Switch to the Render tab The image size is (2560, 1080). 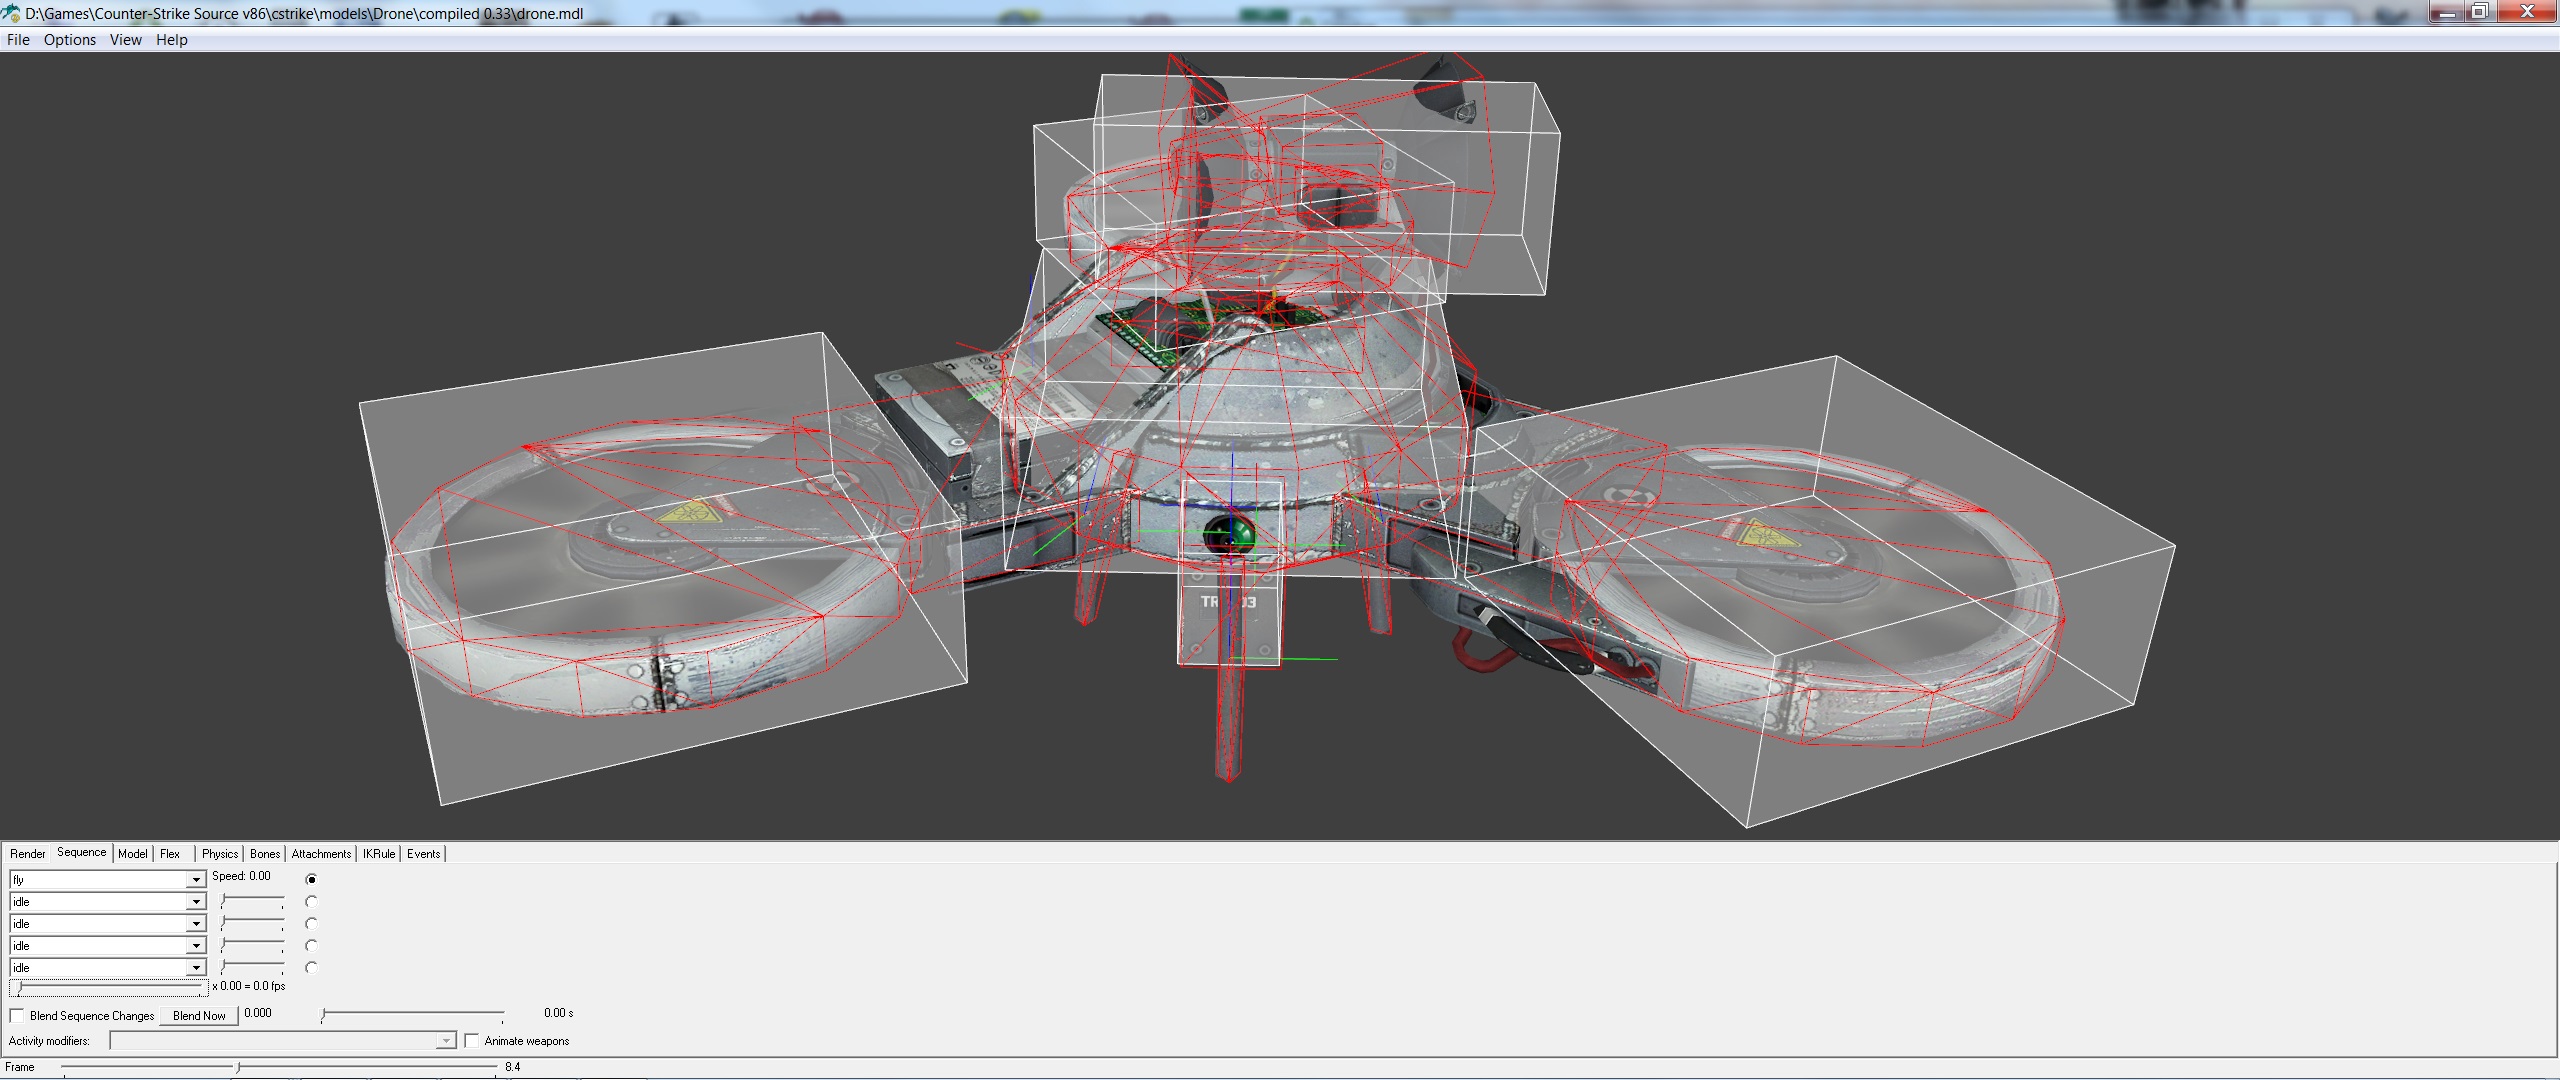tap(28, 854)
